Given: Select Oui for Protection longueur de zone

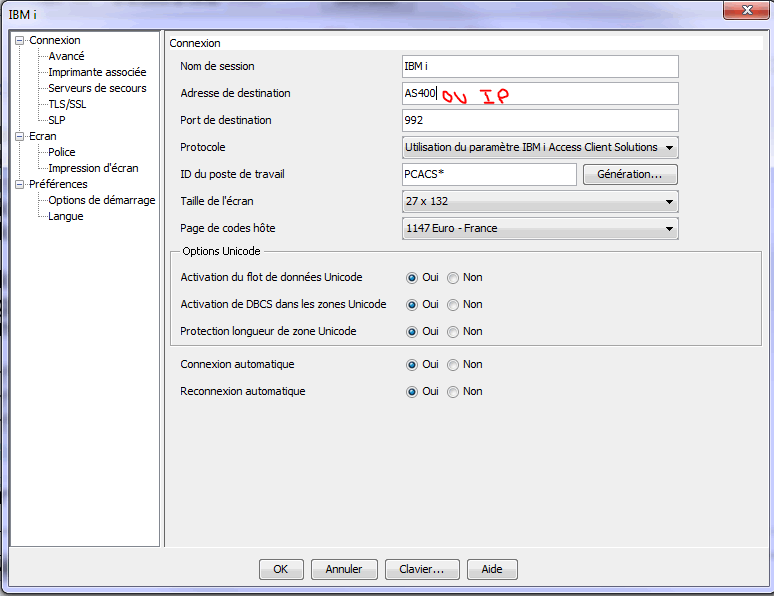Looking at the screenshot, I should [412, 332].
